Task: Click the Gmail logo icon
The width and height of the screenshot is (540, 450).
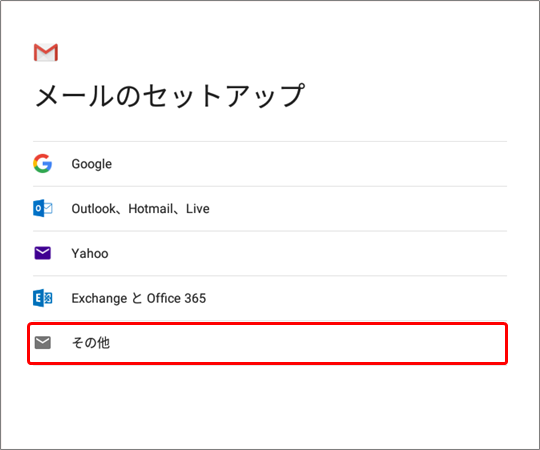Action: coord(45,52)
